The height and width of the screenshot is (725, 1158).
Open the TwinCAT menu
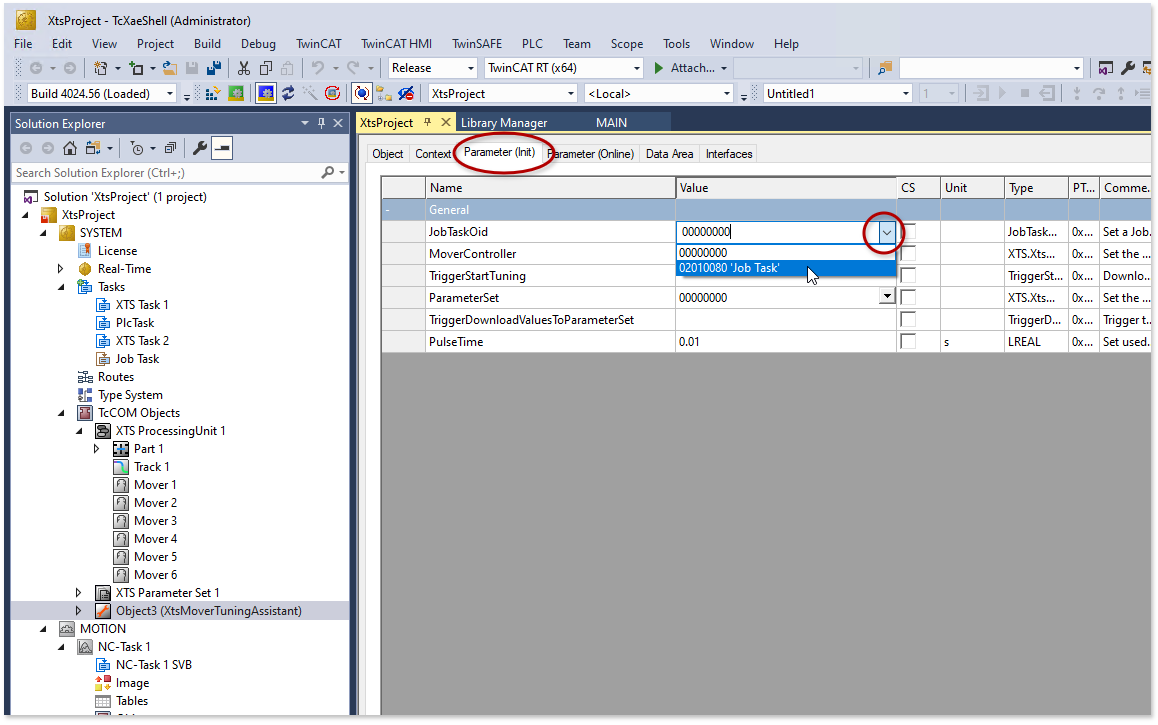pos(318,44)
